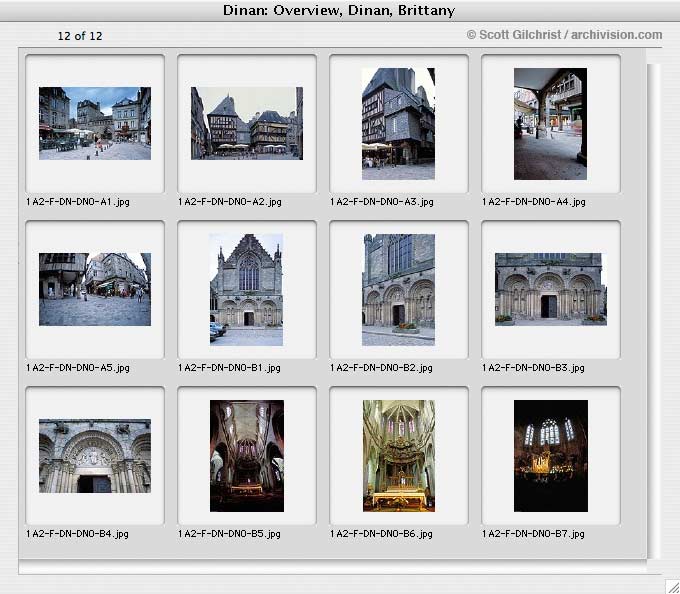680x594 pixels.
Task: Select the 1A2-F-DN-DNO-B3.jpg triple arch thumbnail
Action: (x=551, y=289)
